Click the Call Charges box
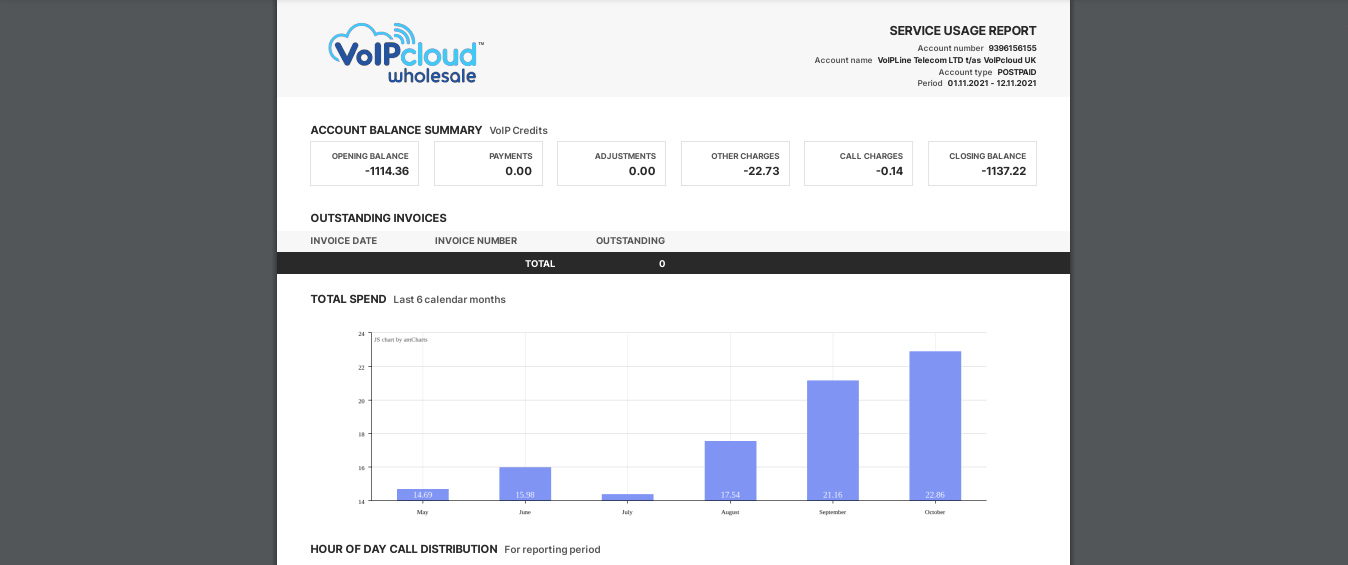1348x565 pixels. [858, 163]
